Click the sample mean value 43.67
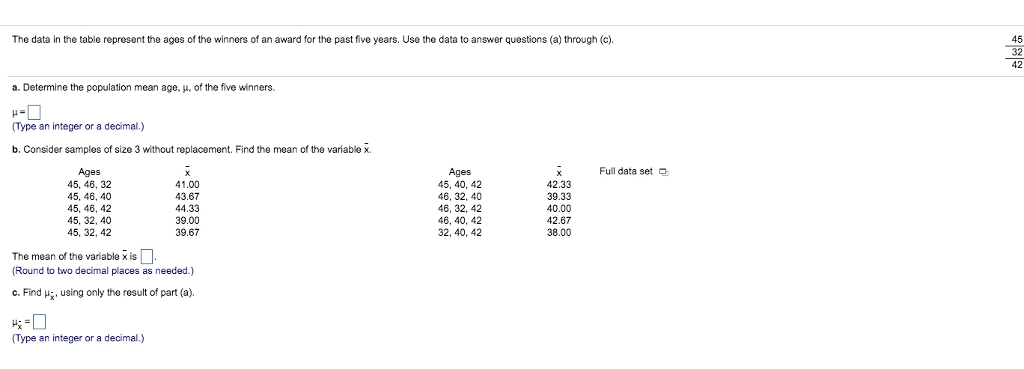This screenshot has height=369, width=1024. [x=187, y=196]
